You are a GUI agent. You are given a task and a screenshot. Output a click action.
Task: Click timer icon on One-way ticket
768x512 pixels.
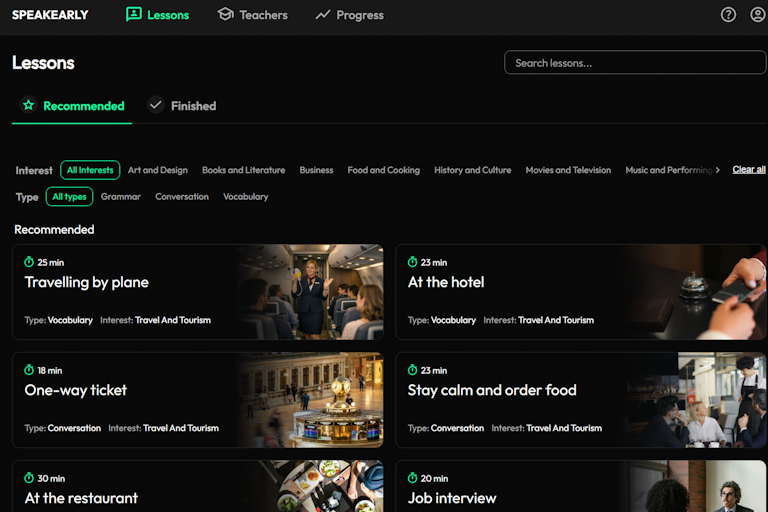coord(29,370)
